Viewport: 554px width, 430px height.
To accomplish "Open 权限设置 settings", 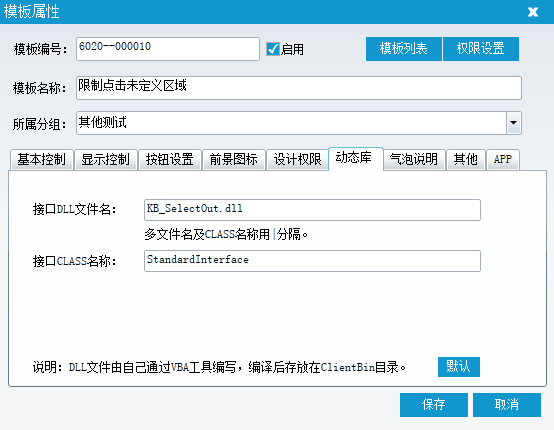I will click(481, 49).
